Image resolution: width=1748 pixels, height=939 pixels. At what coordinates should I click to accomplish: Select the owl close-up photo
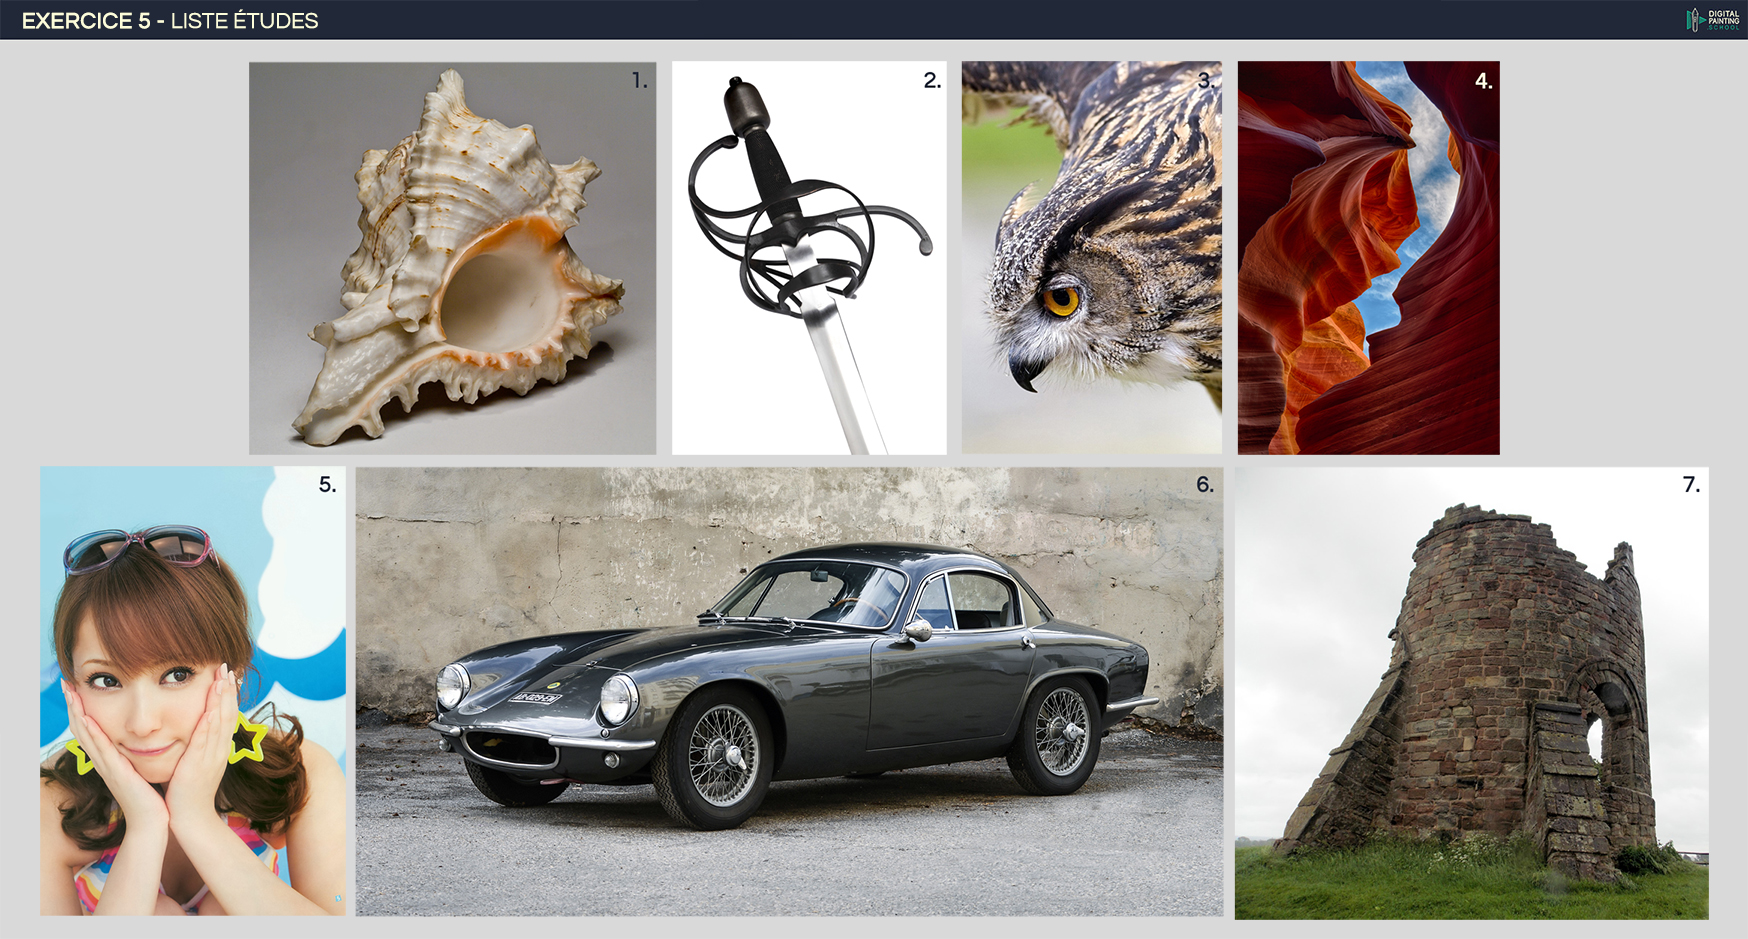click(x=1091, y=258)
